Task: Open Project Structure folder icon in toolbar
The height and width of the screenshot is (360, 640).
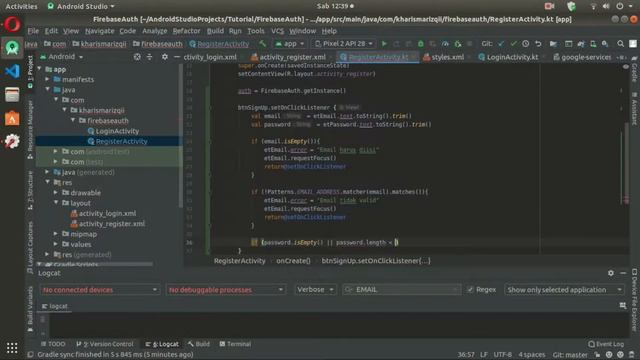Action: coord(553,44)
